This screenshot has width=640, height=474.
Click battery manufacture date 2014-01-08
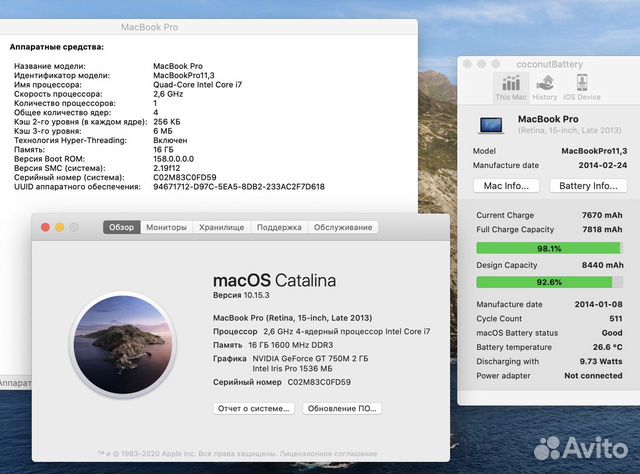tap(599, 304)
